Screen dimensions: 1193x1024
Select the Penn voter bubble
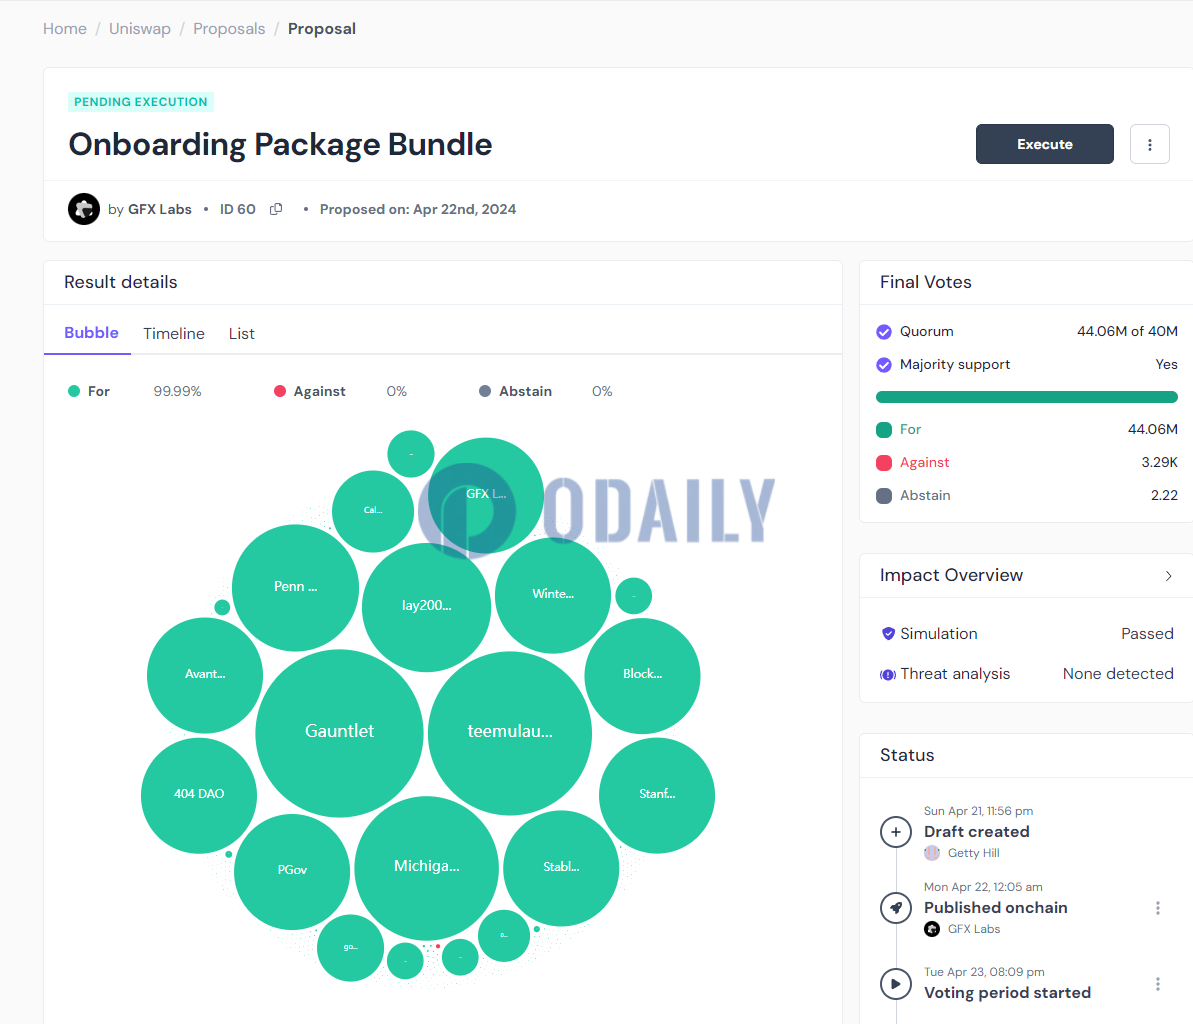click(x=295, y=587)
